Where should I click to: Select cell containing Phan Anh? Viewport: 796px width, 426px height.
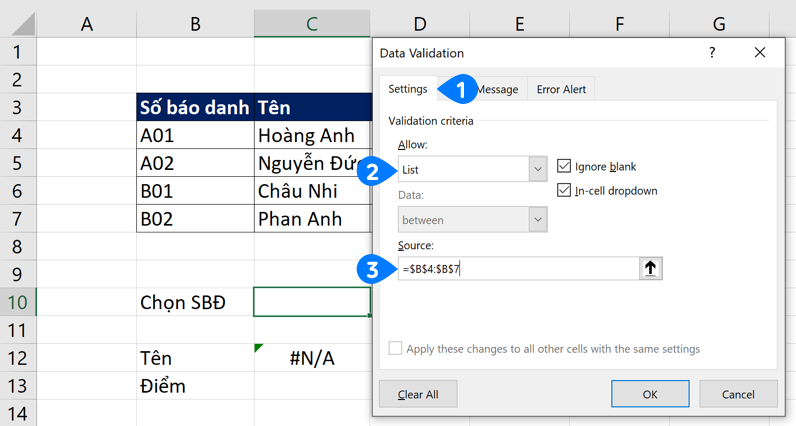313,219
